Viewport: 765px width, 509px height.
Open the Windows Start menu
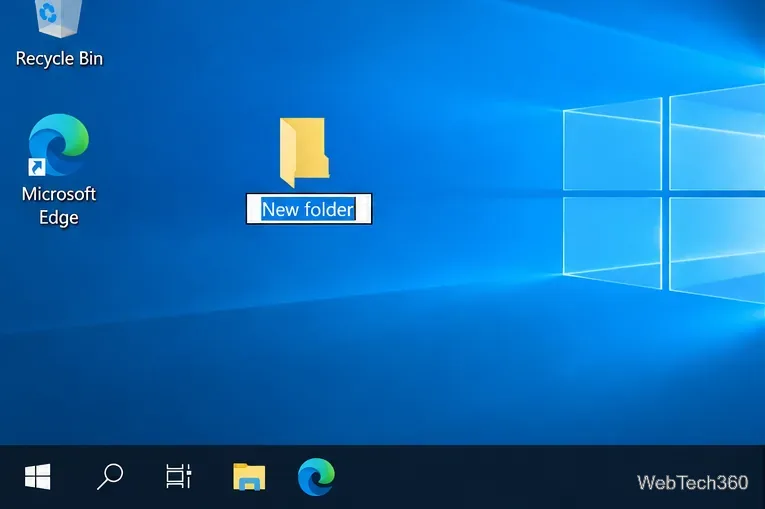(38, 477)
